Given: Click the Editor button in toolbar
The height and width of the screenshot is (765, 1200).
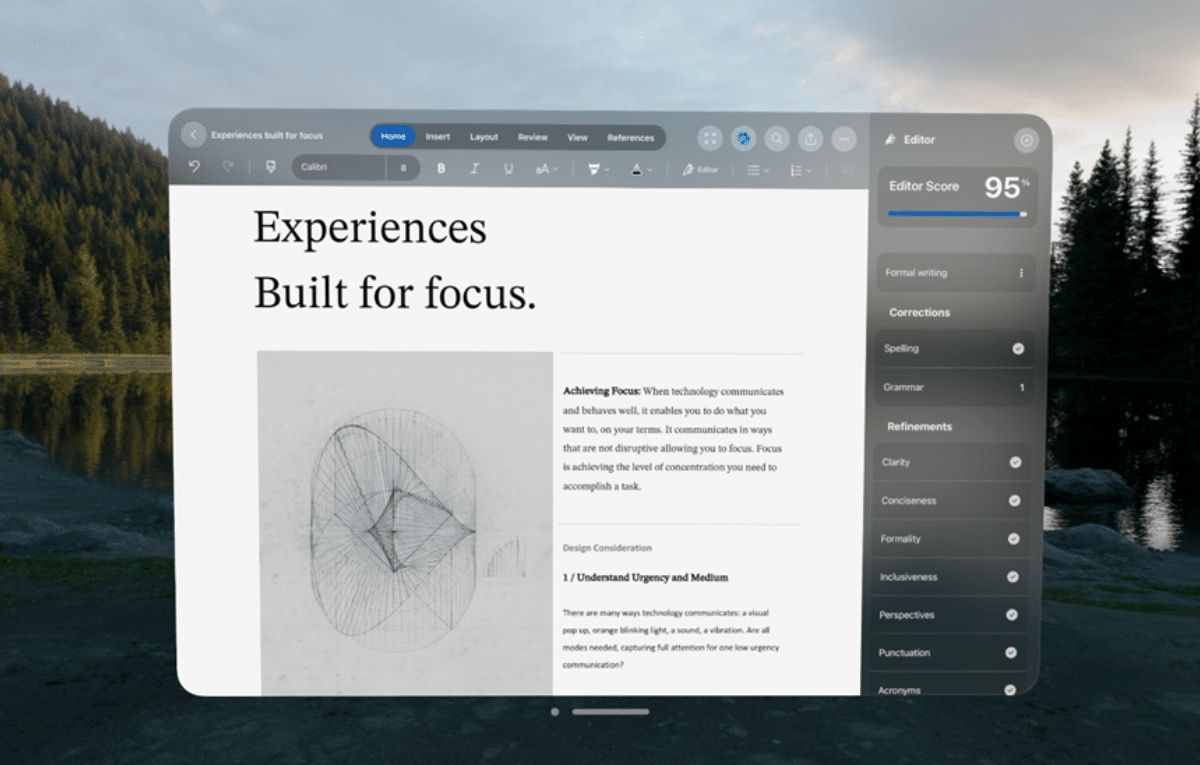Looking at the screenshot, I should [701, 170].
